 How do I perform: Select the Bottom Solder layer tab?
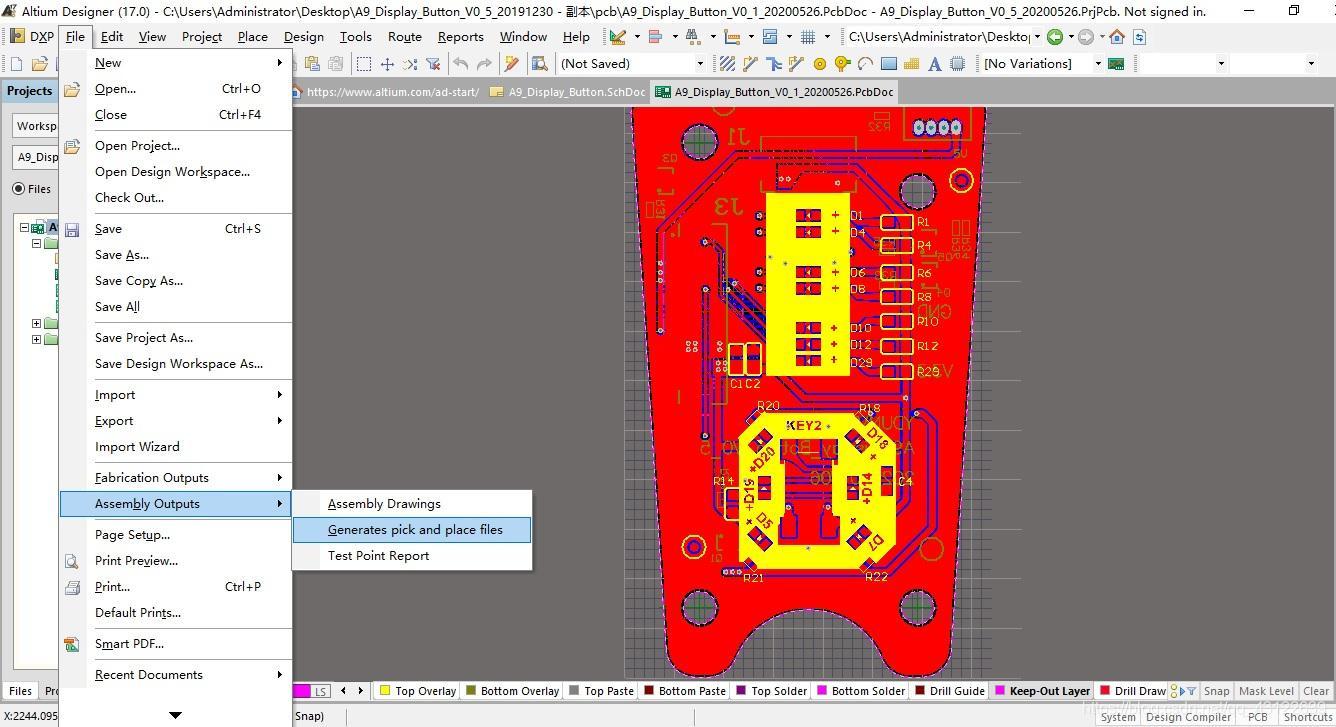tap(860, 691)
